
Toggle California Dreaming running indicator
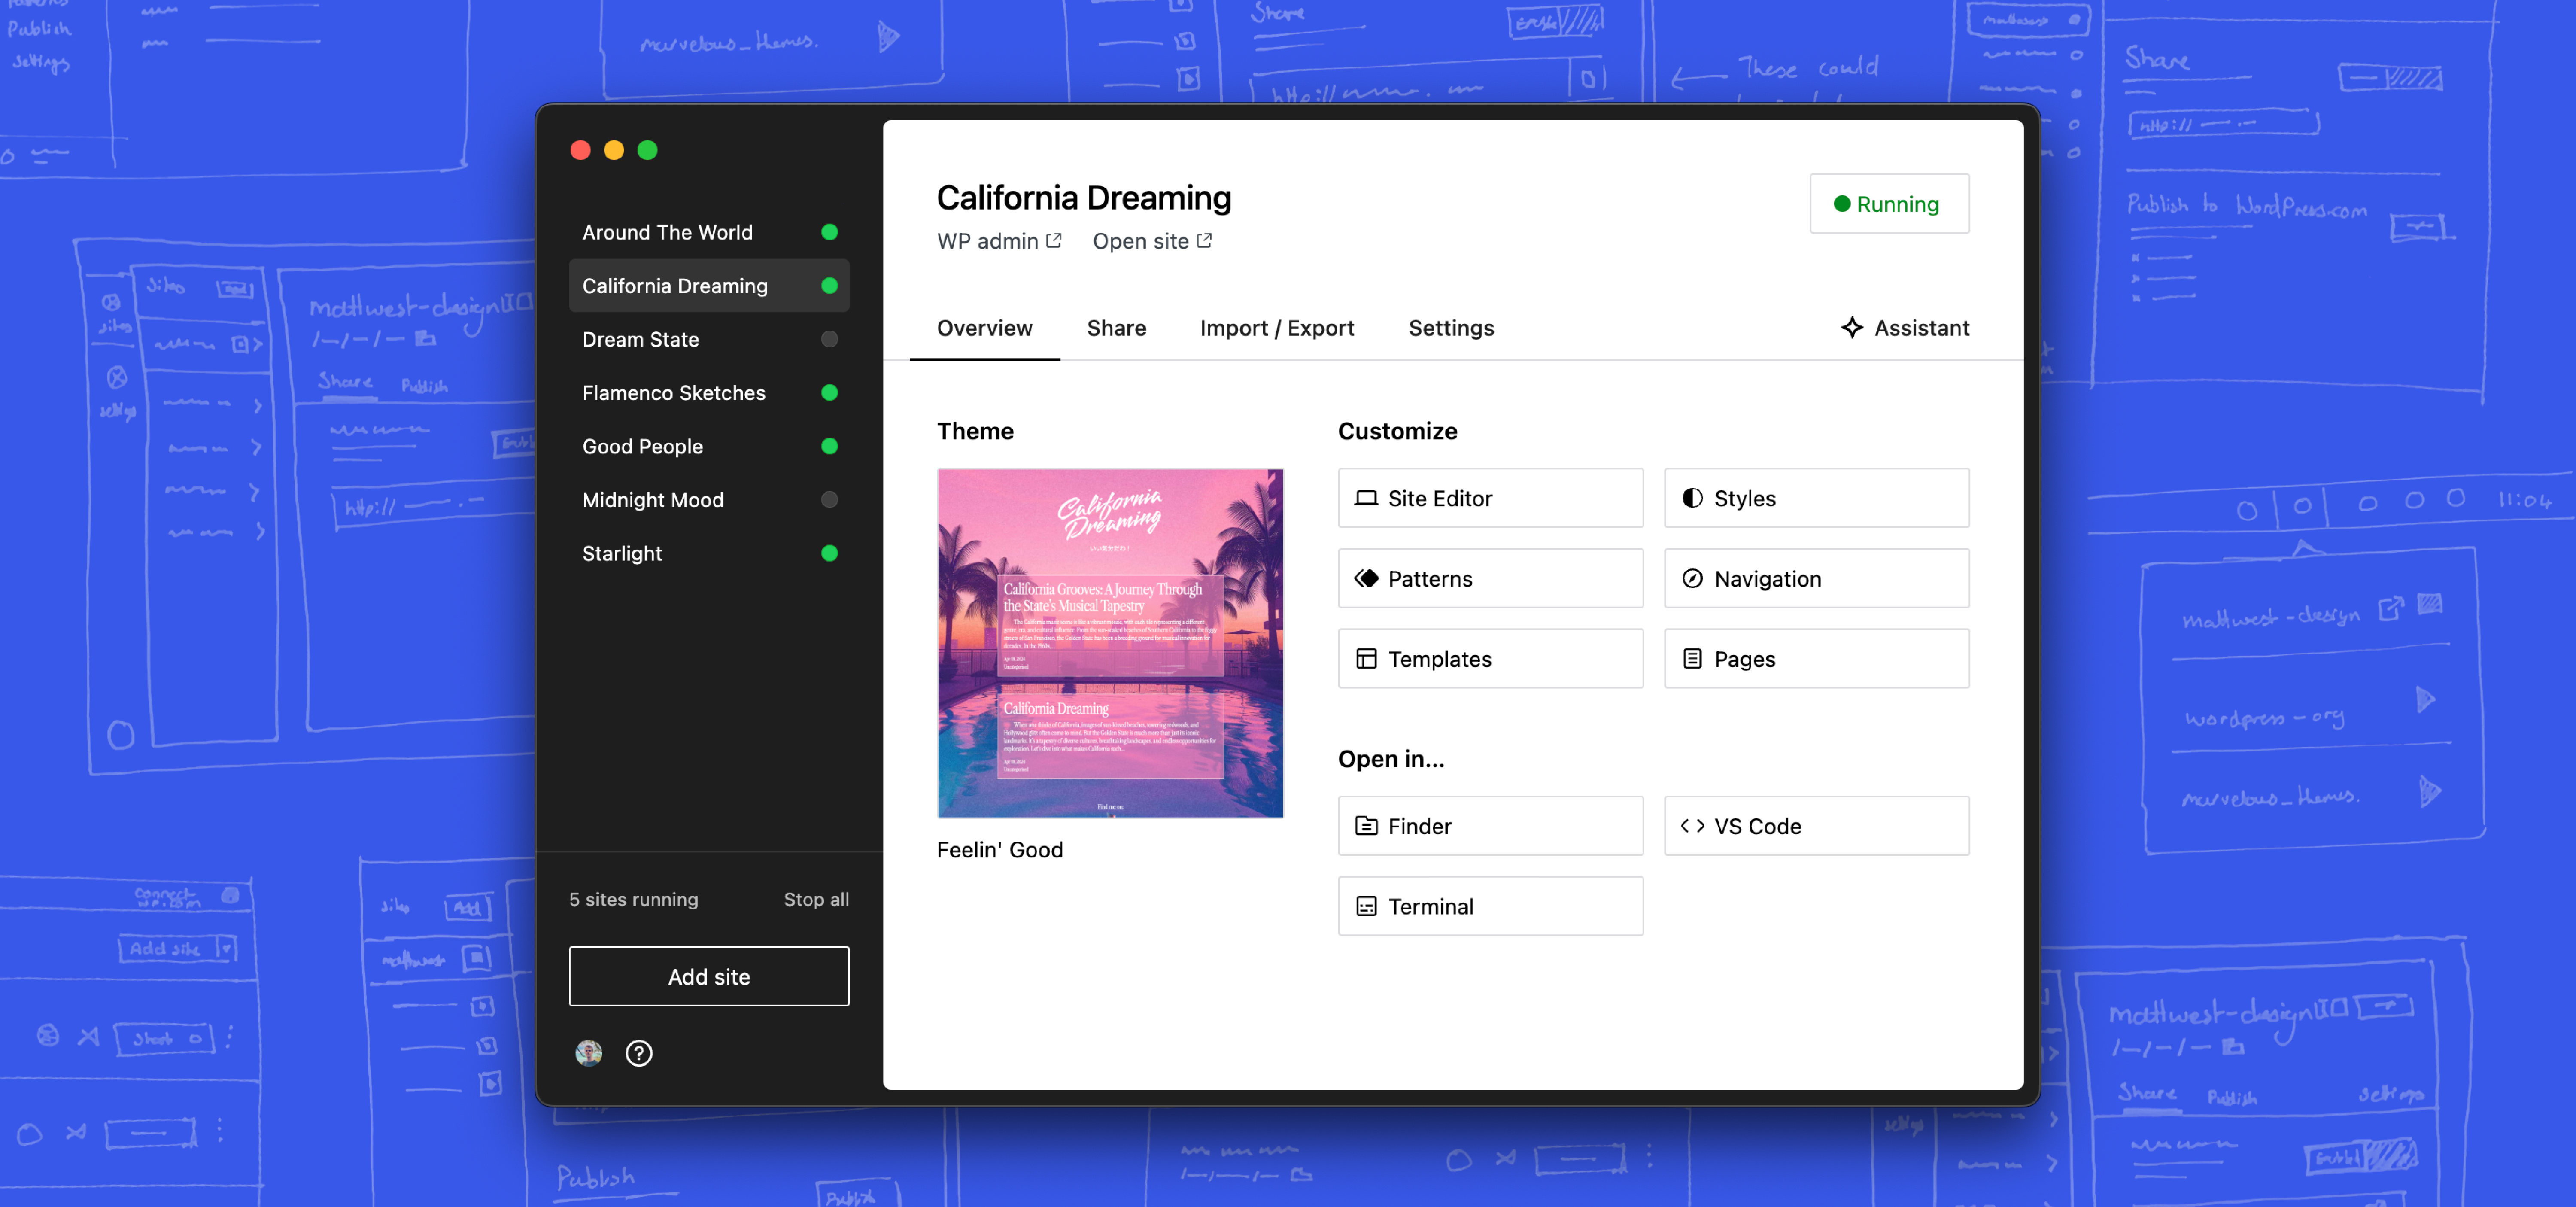click(829, 286)
